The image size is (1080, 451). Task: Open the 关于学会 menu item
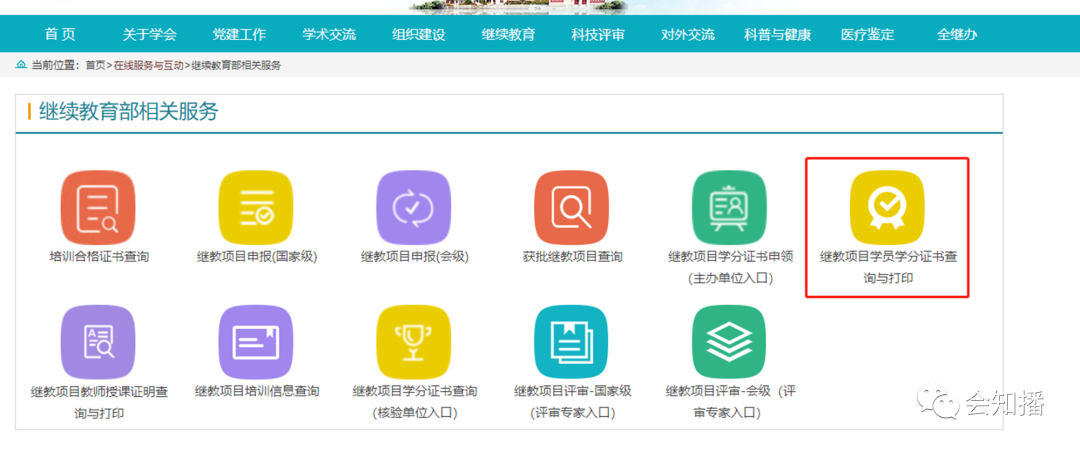[x=149, y=35]
